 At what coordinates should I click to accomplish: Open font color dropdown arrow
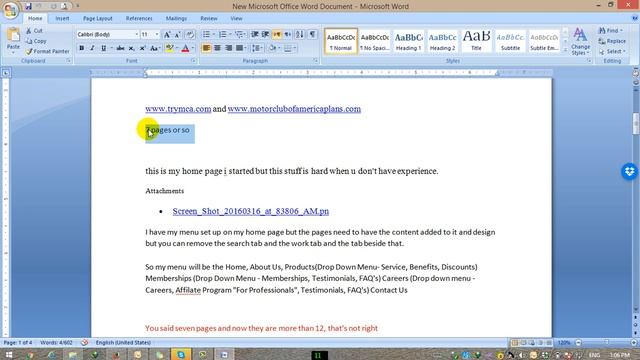point(193,48)
